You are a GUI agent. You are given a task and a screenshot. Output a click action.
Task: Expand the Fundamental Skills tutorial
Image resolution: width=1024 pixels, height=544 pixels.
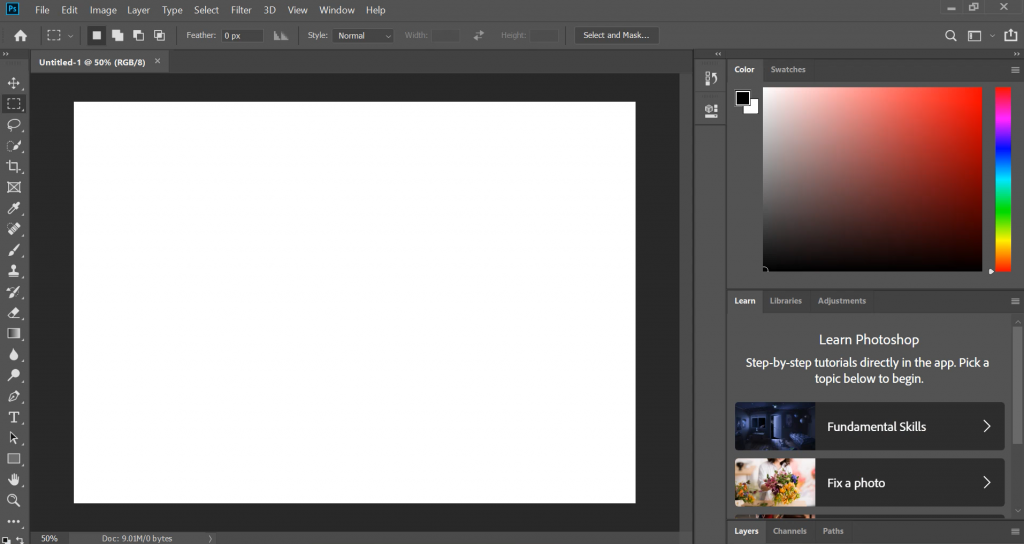click(x=869, y=426)
